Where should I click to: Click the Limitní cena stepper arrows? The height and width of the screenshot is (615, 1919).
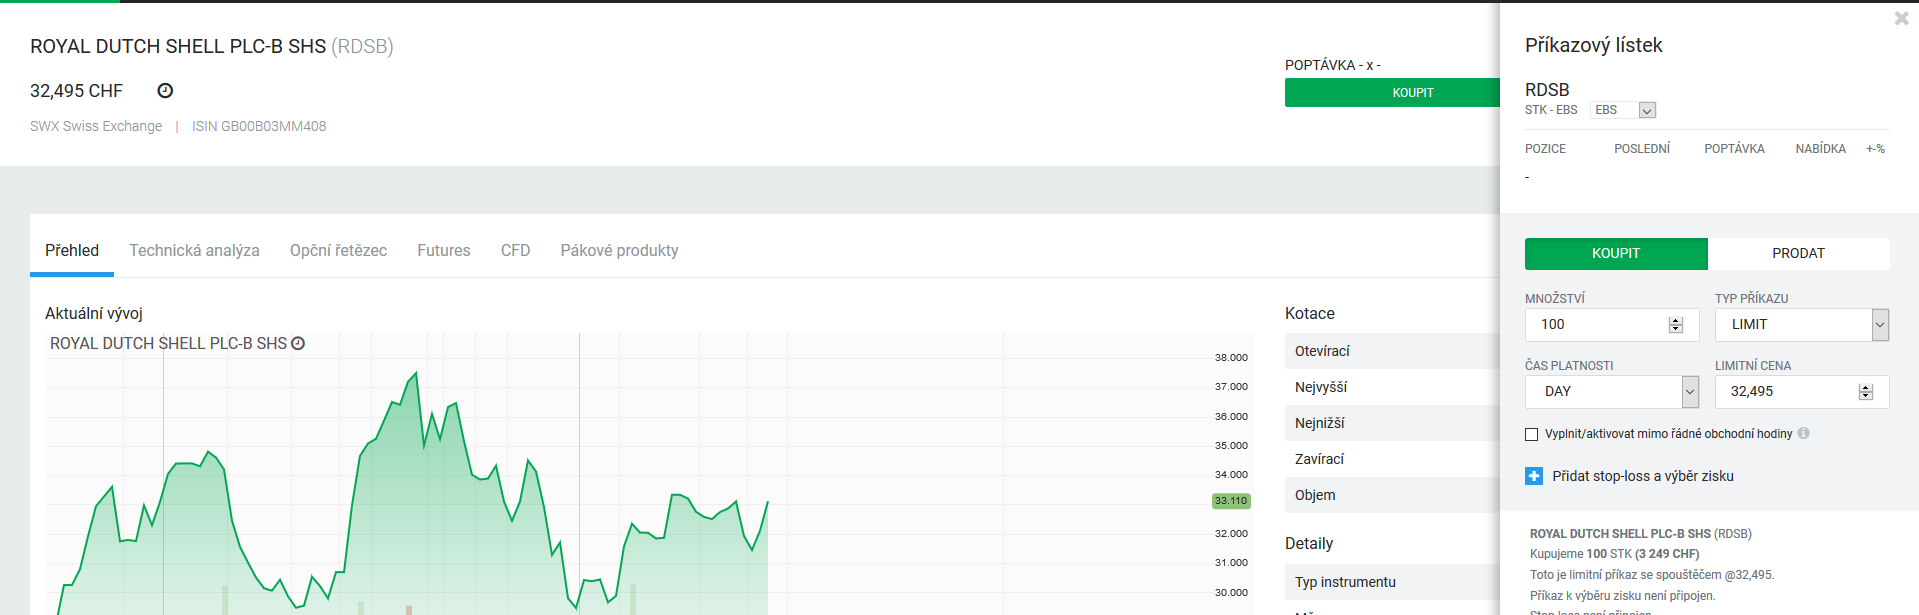[x=1866, y=392]
